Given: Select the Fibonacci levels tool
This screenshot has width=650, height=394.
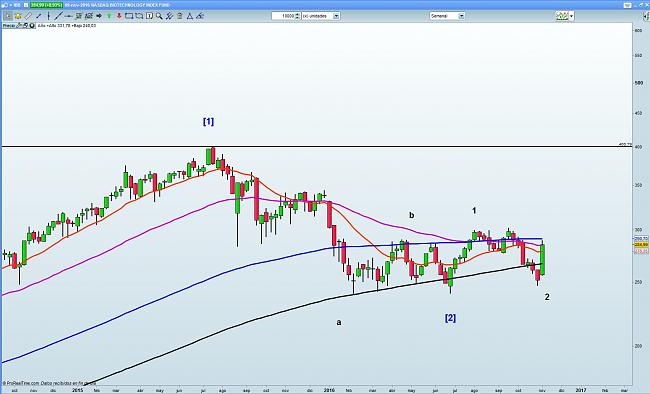Looking at the screenshot, I should point(78,16).
